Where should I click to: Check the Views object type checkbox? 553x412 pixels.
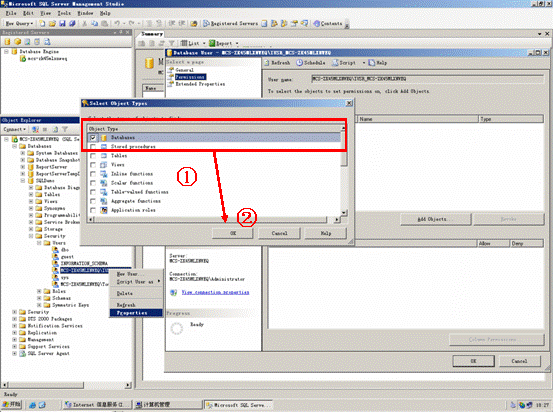(93, 165)
